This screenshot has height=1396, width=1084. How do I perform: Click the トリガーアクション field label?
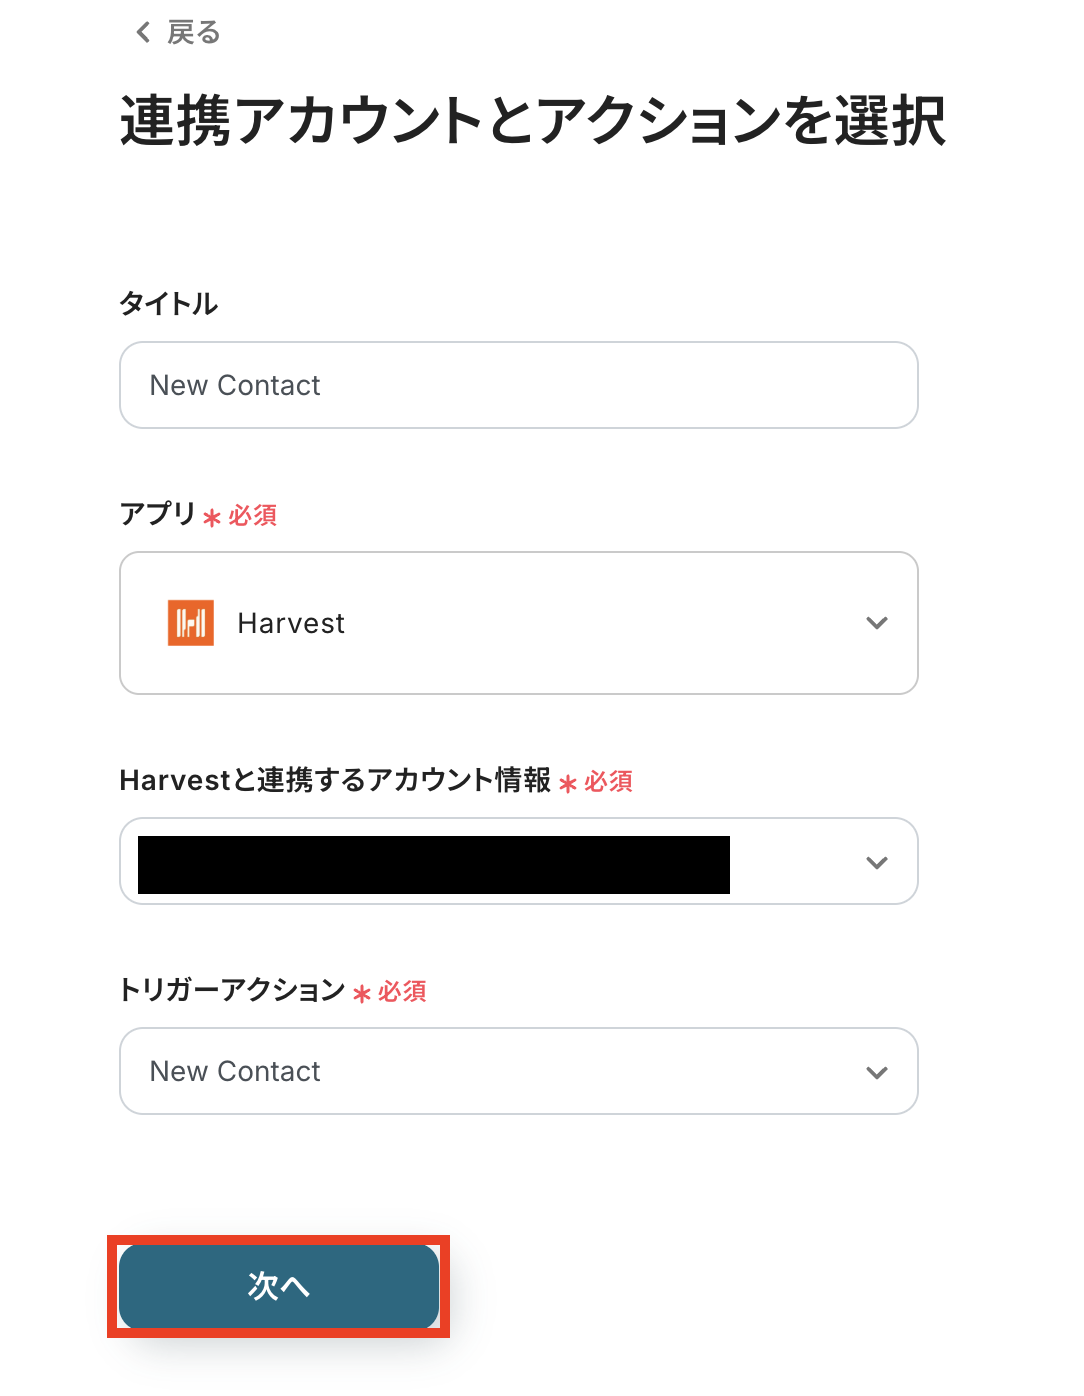pyautogui.click(x=232, y=990)
